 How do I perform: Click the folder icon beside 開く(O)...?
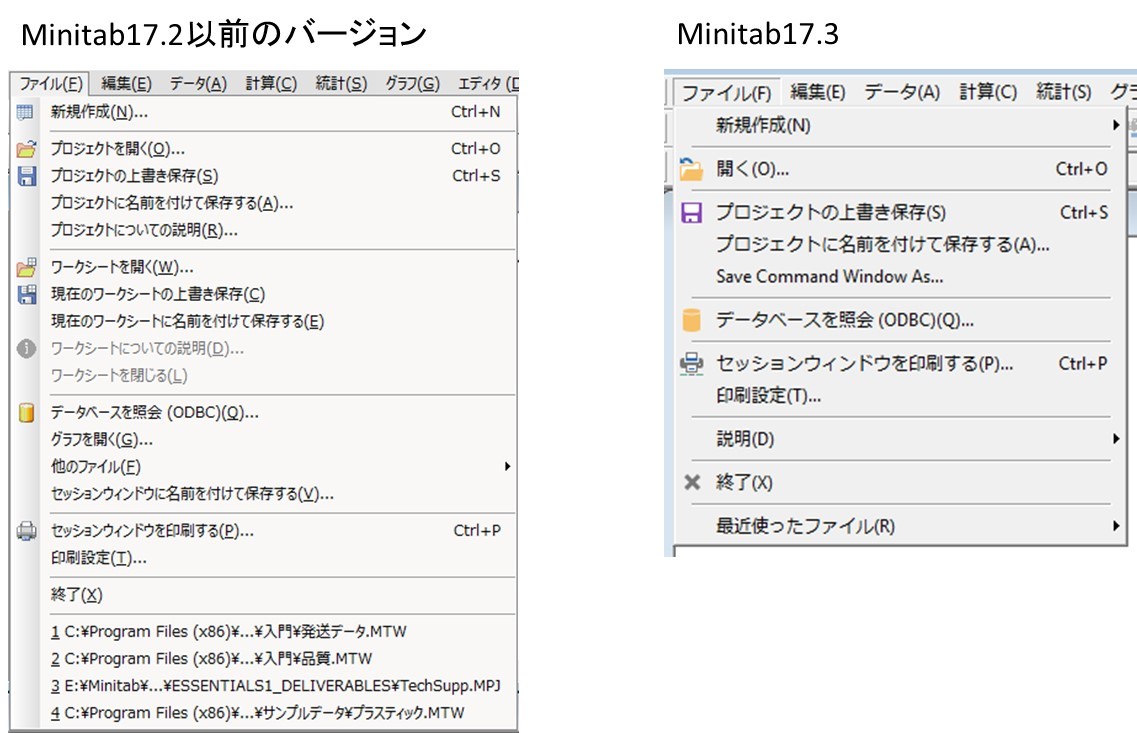pyautogui.click(x=691, y=169)
